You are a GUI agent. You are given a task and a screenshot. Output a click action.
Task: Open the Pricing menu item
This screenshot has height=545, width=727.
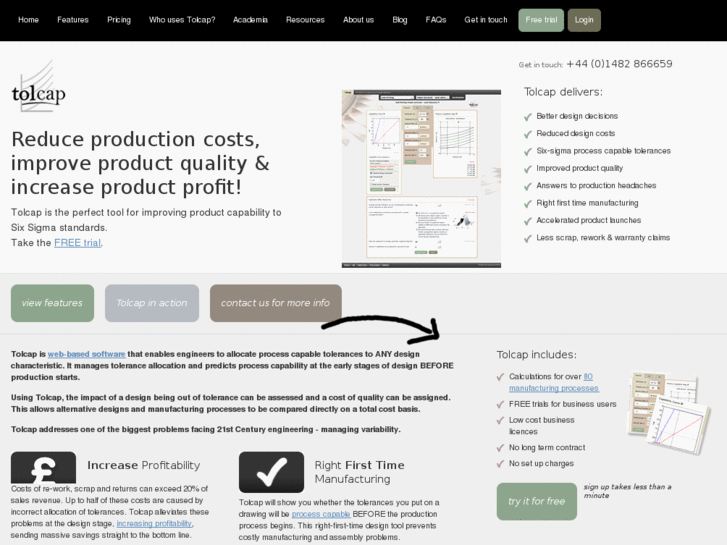tap(119, 20)
